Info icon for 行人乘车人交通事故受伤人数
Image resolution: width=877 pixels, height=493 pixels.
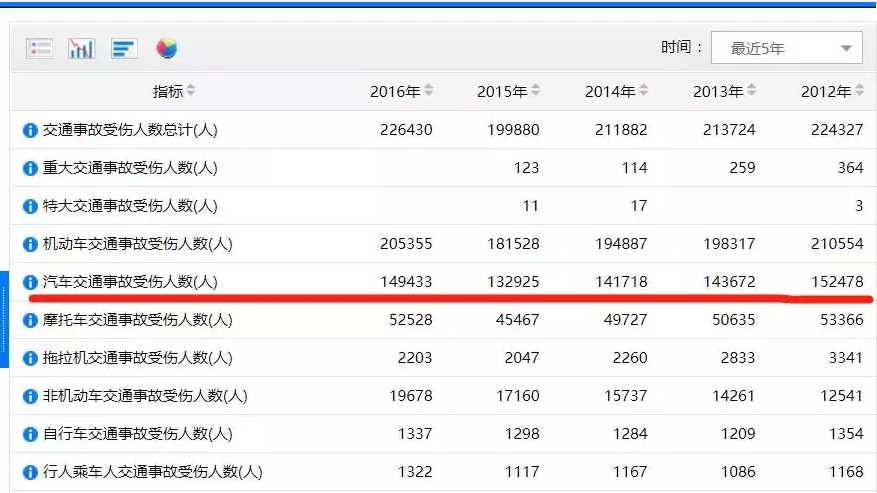(x=30, y=473)
